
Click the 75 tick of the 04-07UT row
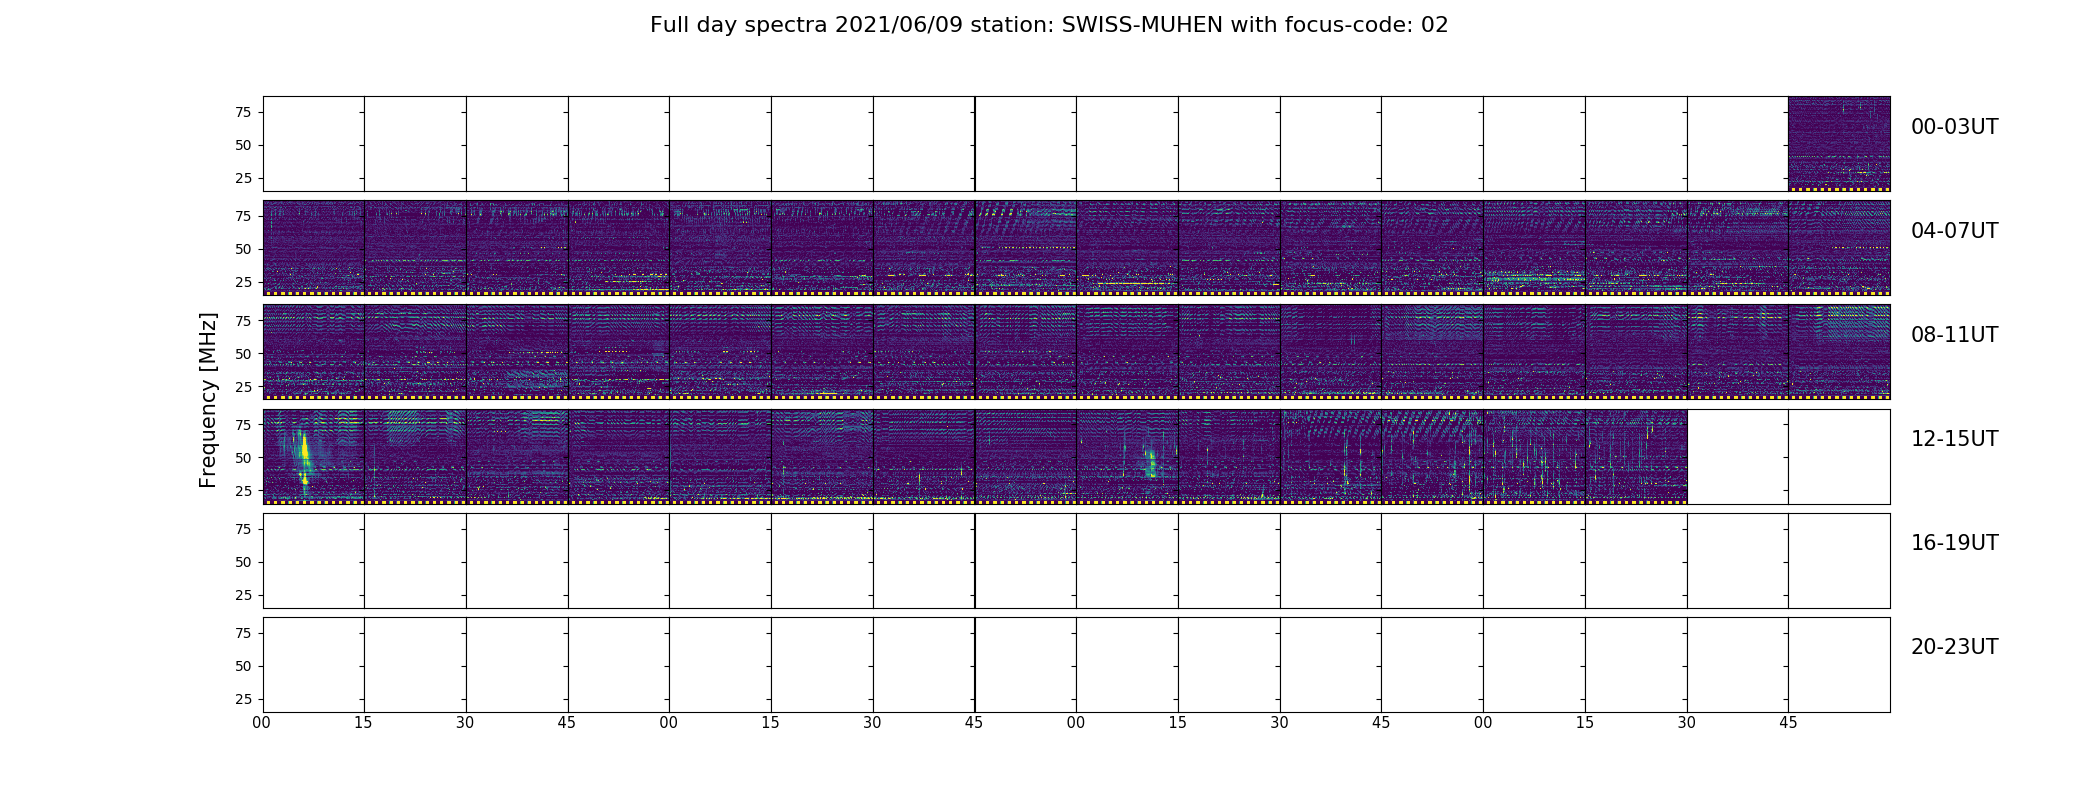coord(243,216)
